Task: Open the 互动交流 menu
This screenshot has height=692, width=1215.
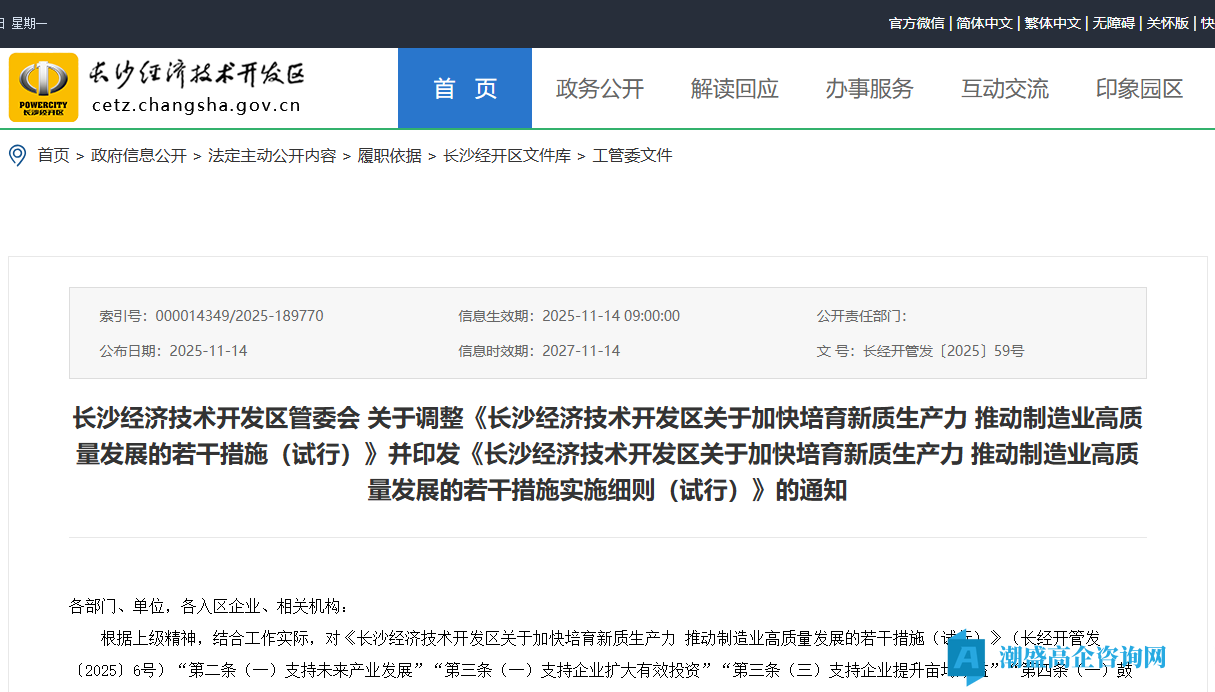Action: [x=1004, y=88]
